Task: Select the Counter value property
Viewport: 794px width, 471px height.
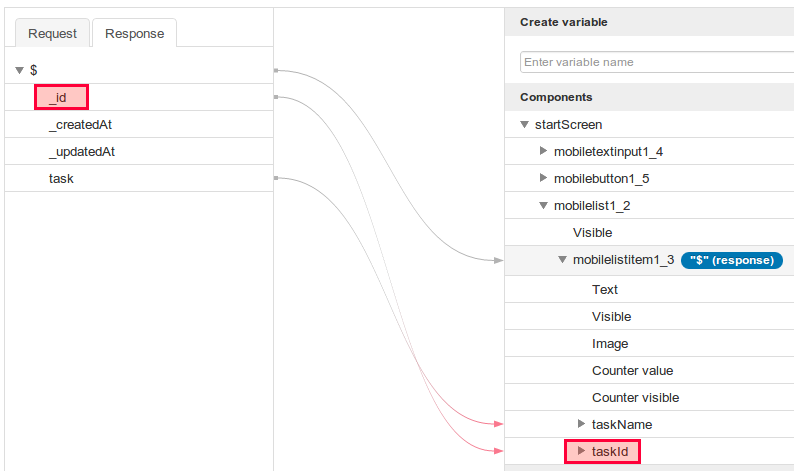Action: point(633,371)
